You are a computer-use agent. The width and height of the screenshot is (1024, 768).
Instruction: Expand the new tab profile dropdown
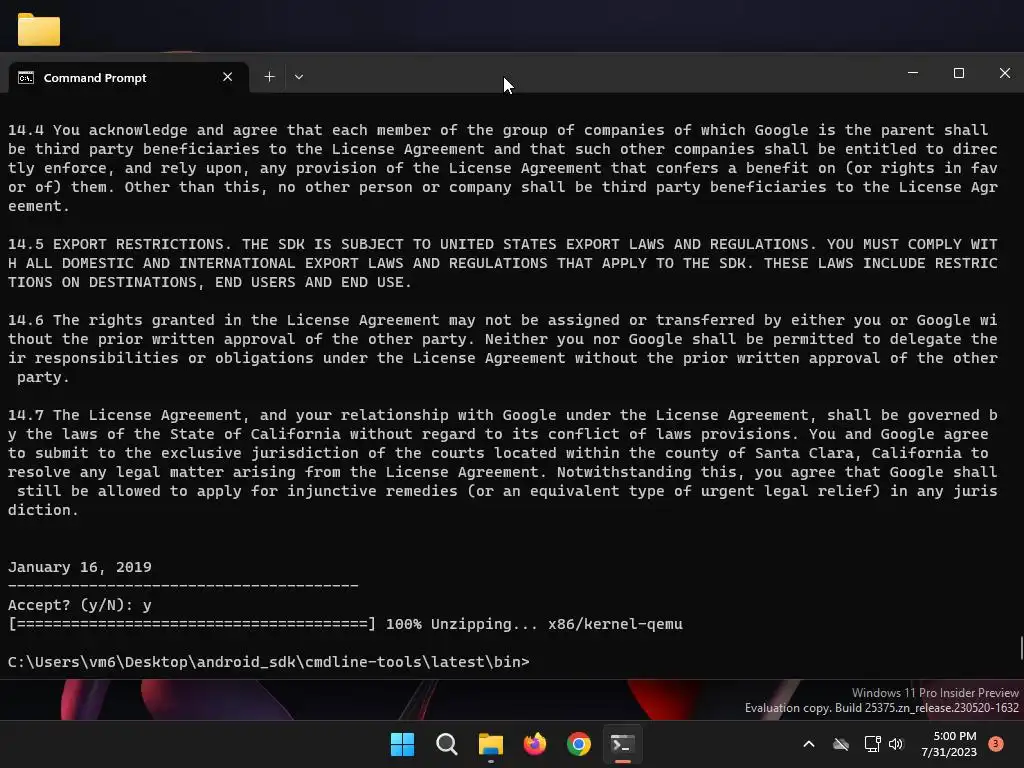(x=298, y=77)
